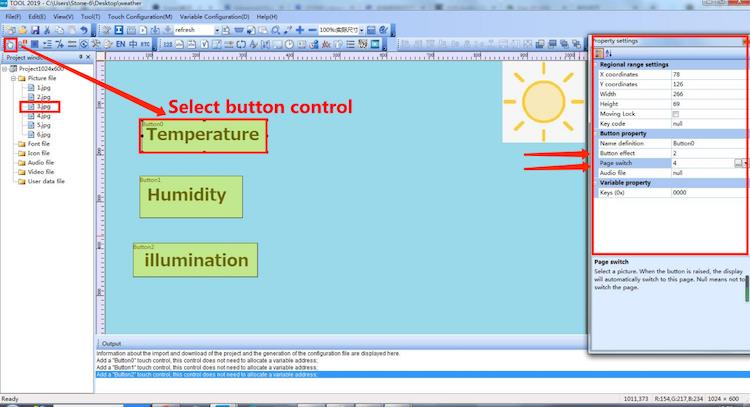Click the Humidity button on canvas
Screen dimensions: 750x407
[191, 196]
